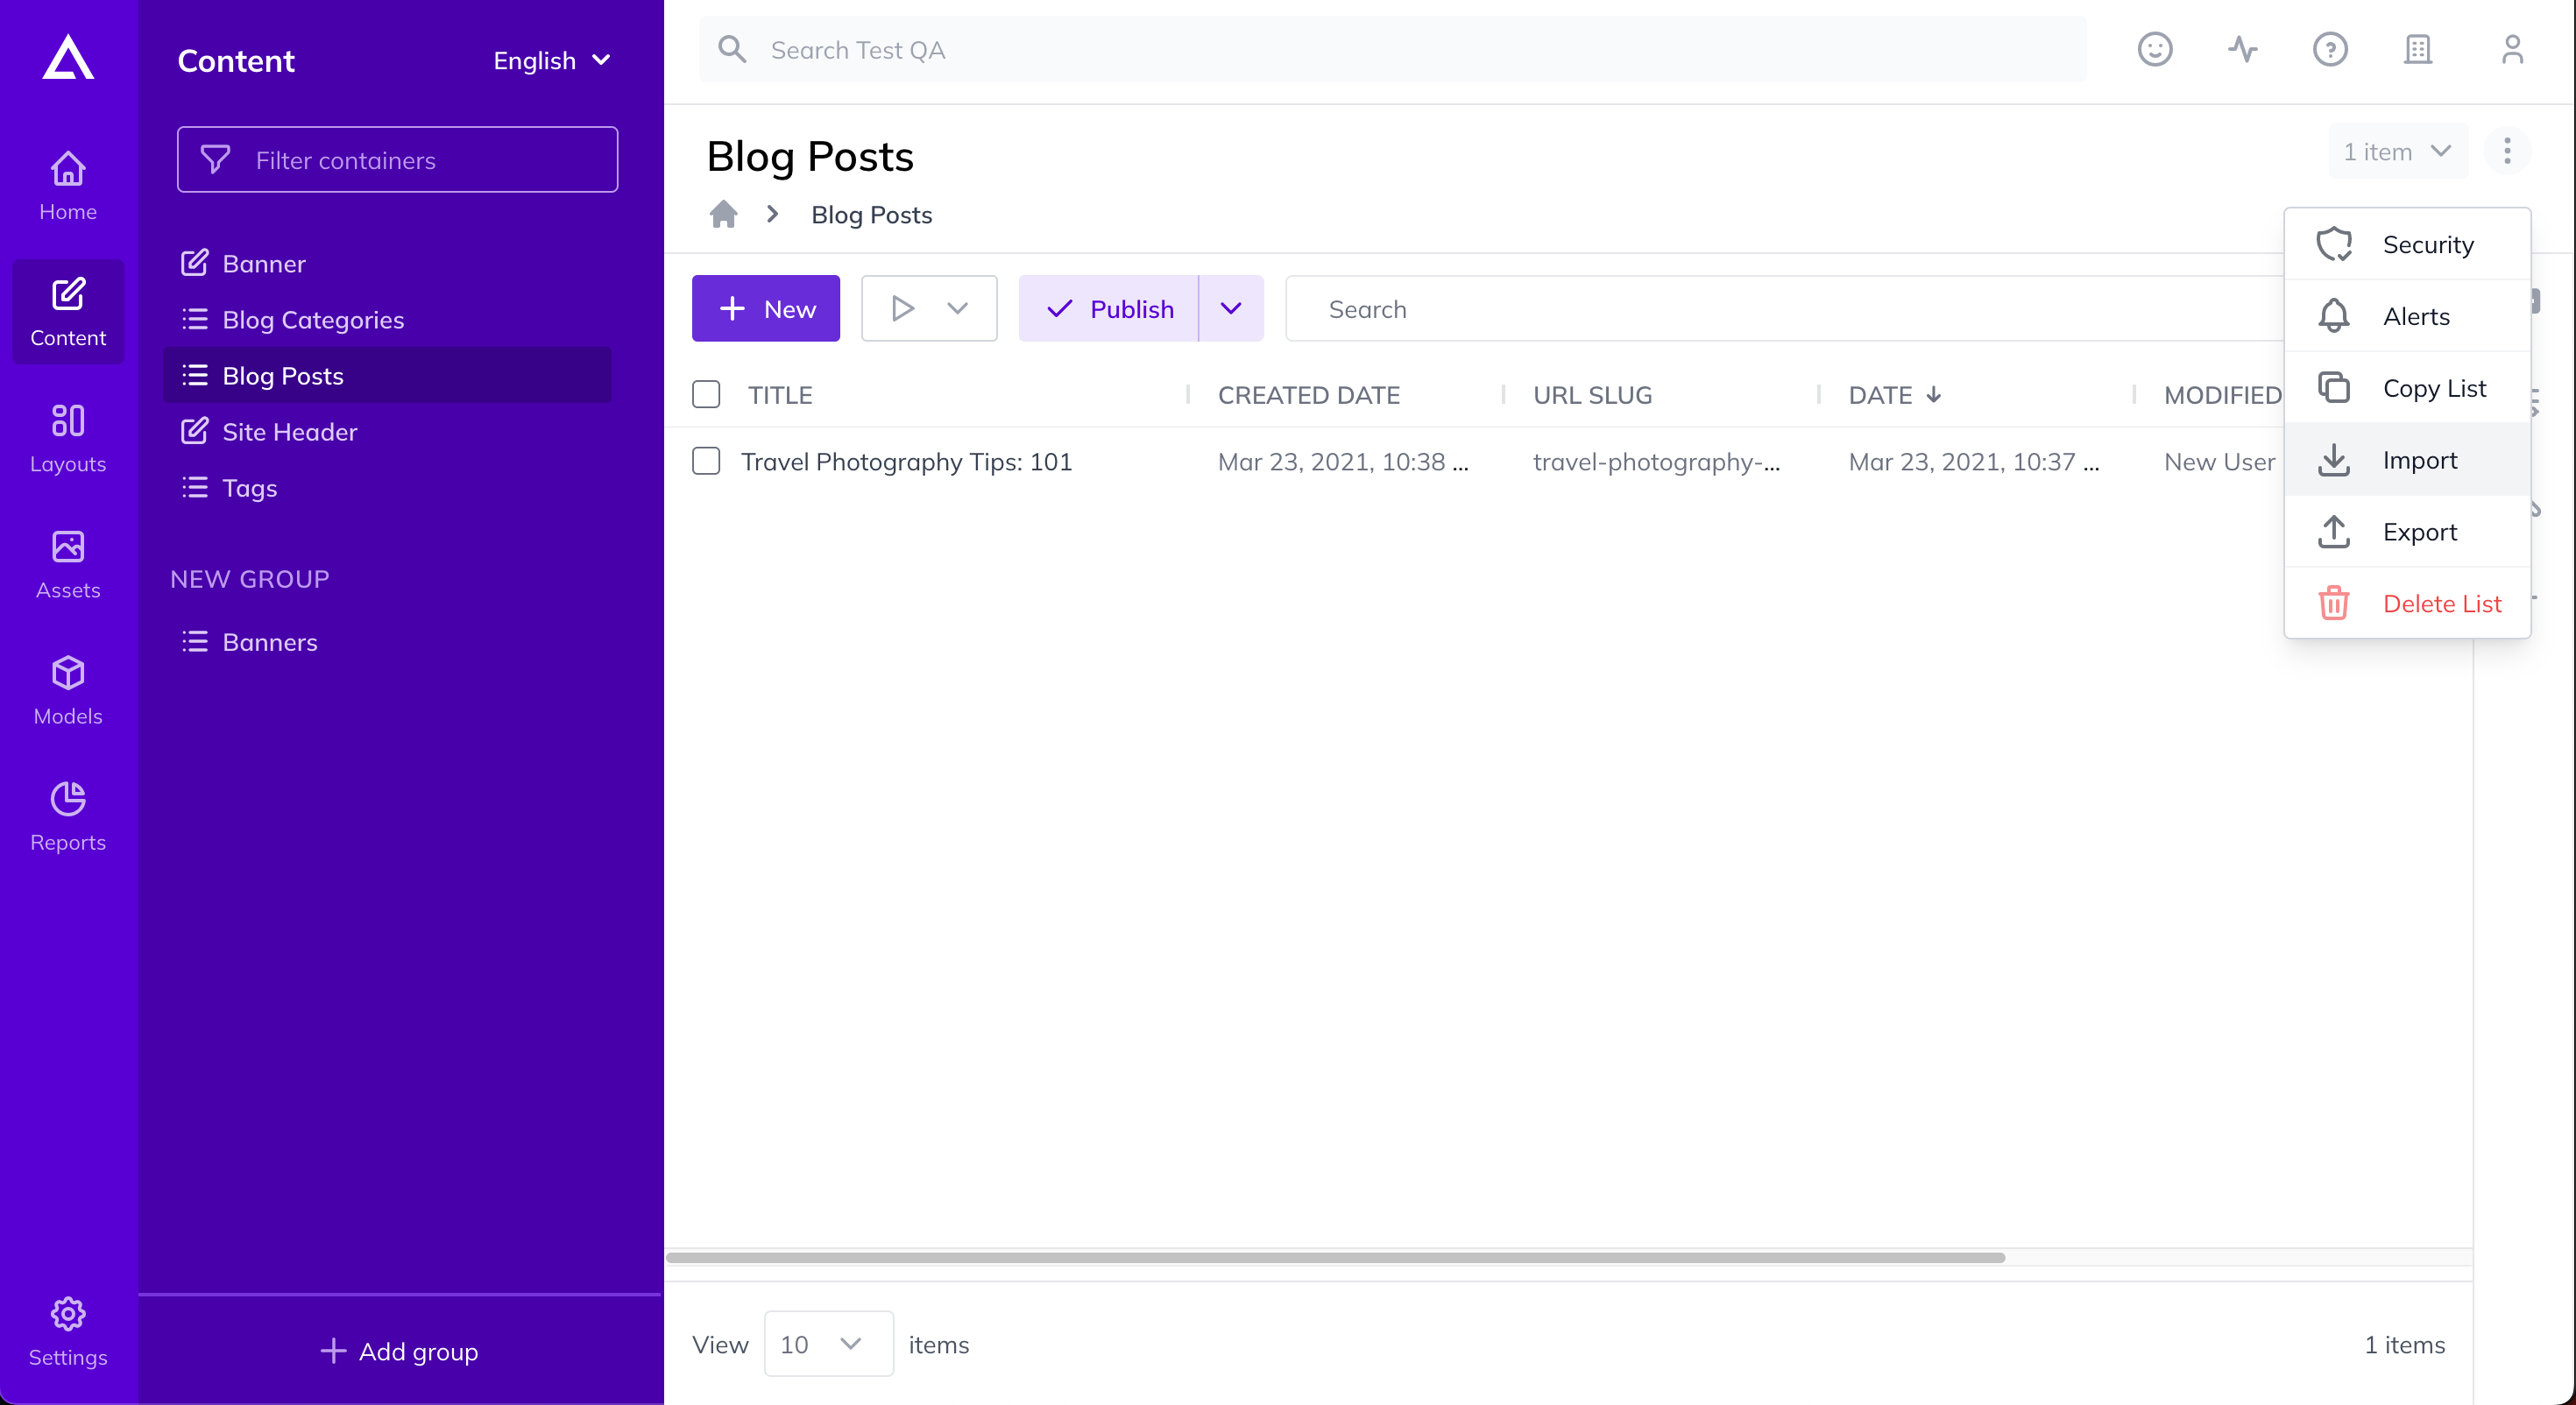Open the user profile icon
The image size is (2576, 1405).
click(x=2512, y=49)
